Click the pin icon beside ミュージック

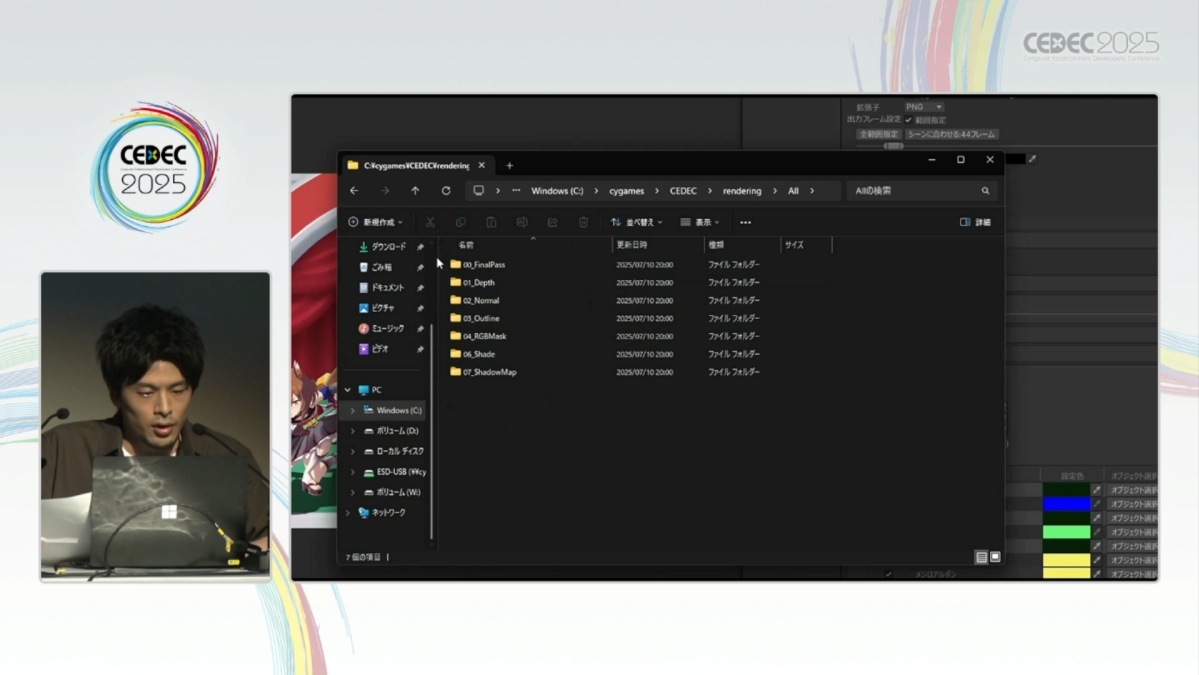click(x=420, y=329)
